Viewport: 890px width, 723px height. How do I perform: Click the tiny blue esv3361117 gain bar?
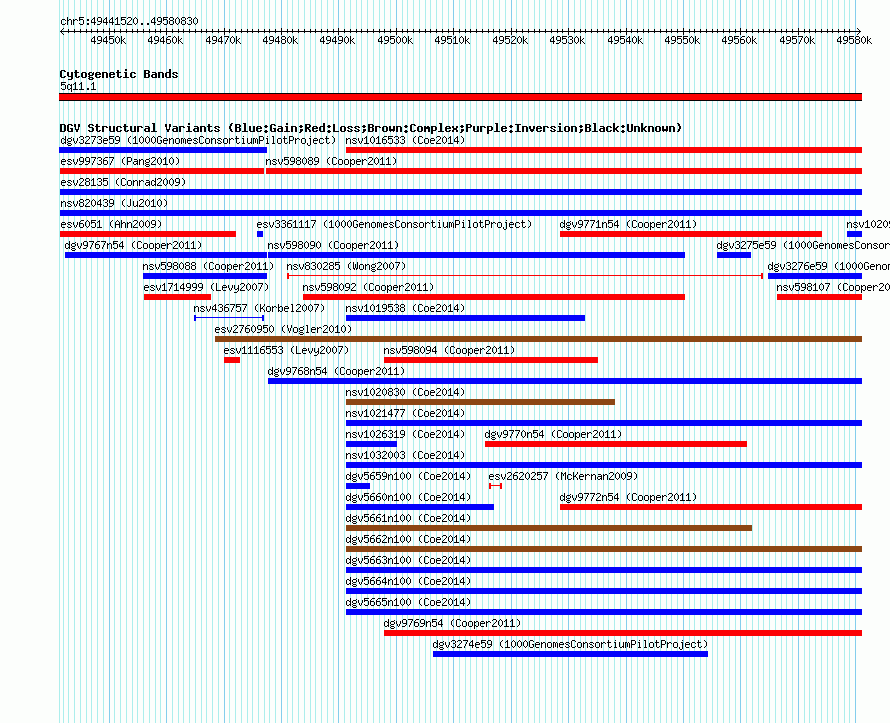(260, 234)
